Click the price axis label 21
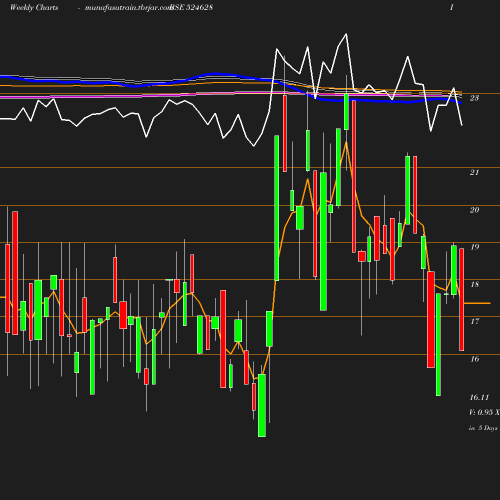This screenshot has width=500, height=500. point(474,172)
